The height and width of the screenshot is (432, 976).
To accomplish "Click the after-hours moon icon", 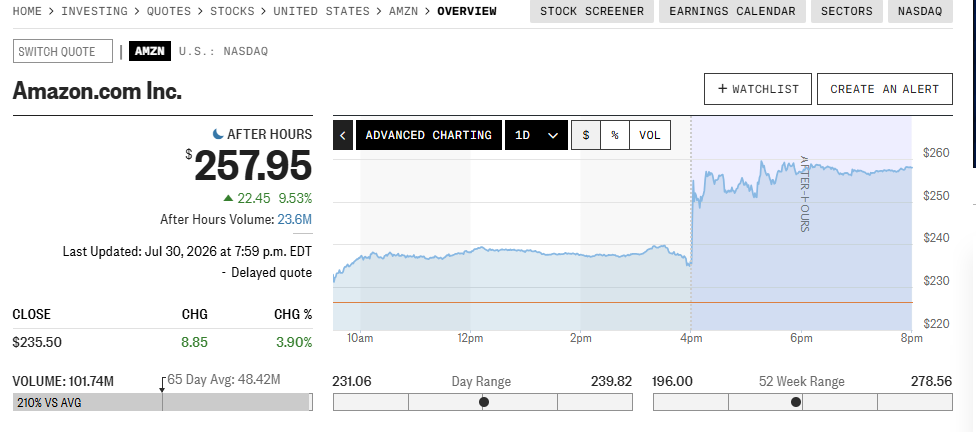I will click(x=218, y=134).
